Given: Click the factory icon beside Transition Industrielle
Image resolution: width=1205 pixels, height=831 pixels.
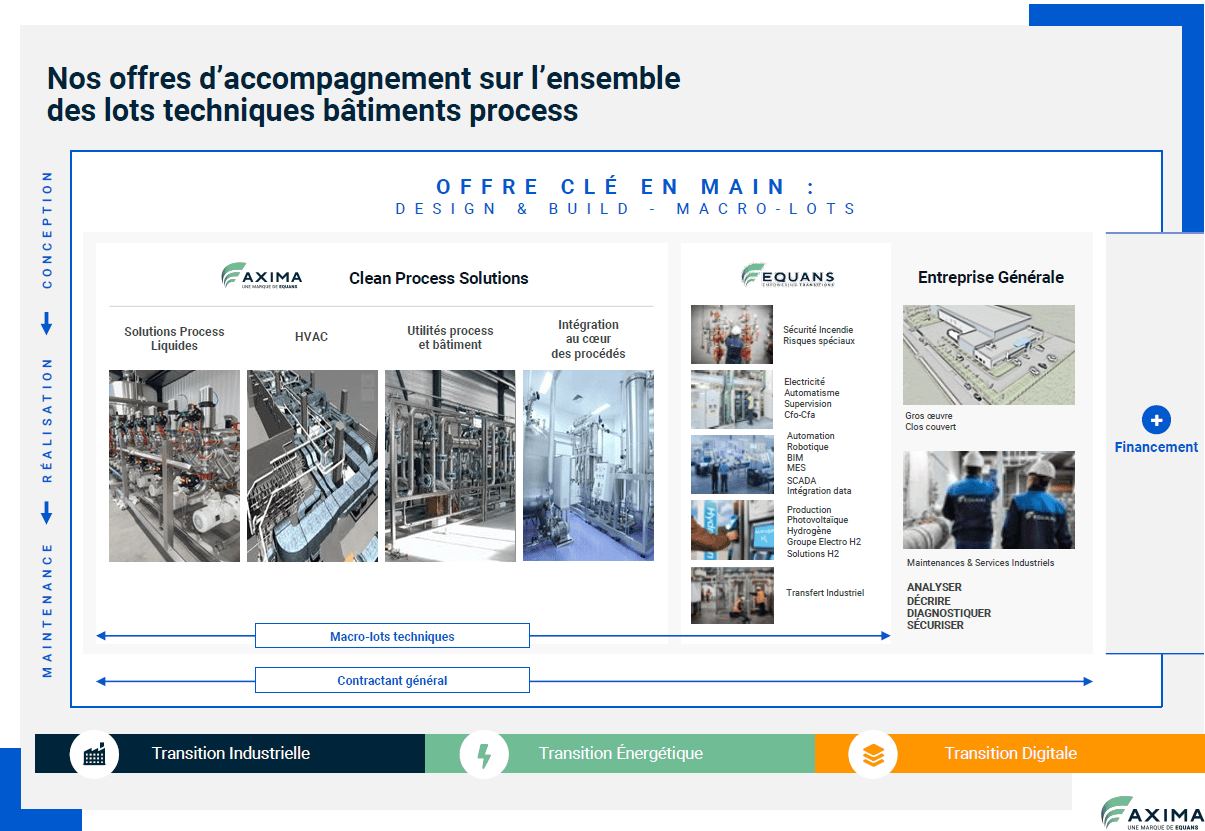Looking at the screenshot, I should click(94, 754).
